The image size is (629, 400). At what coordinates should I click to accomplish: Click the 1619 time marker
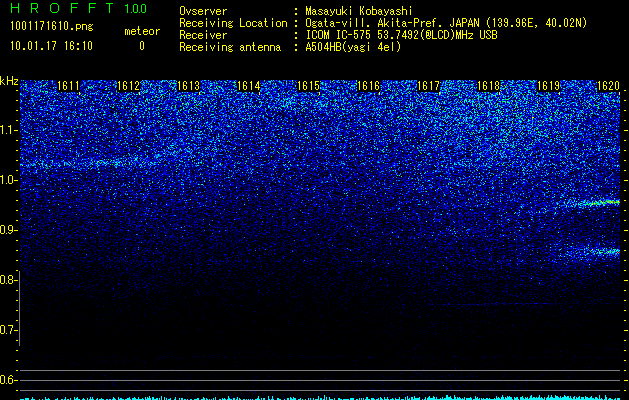[549, 86]
